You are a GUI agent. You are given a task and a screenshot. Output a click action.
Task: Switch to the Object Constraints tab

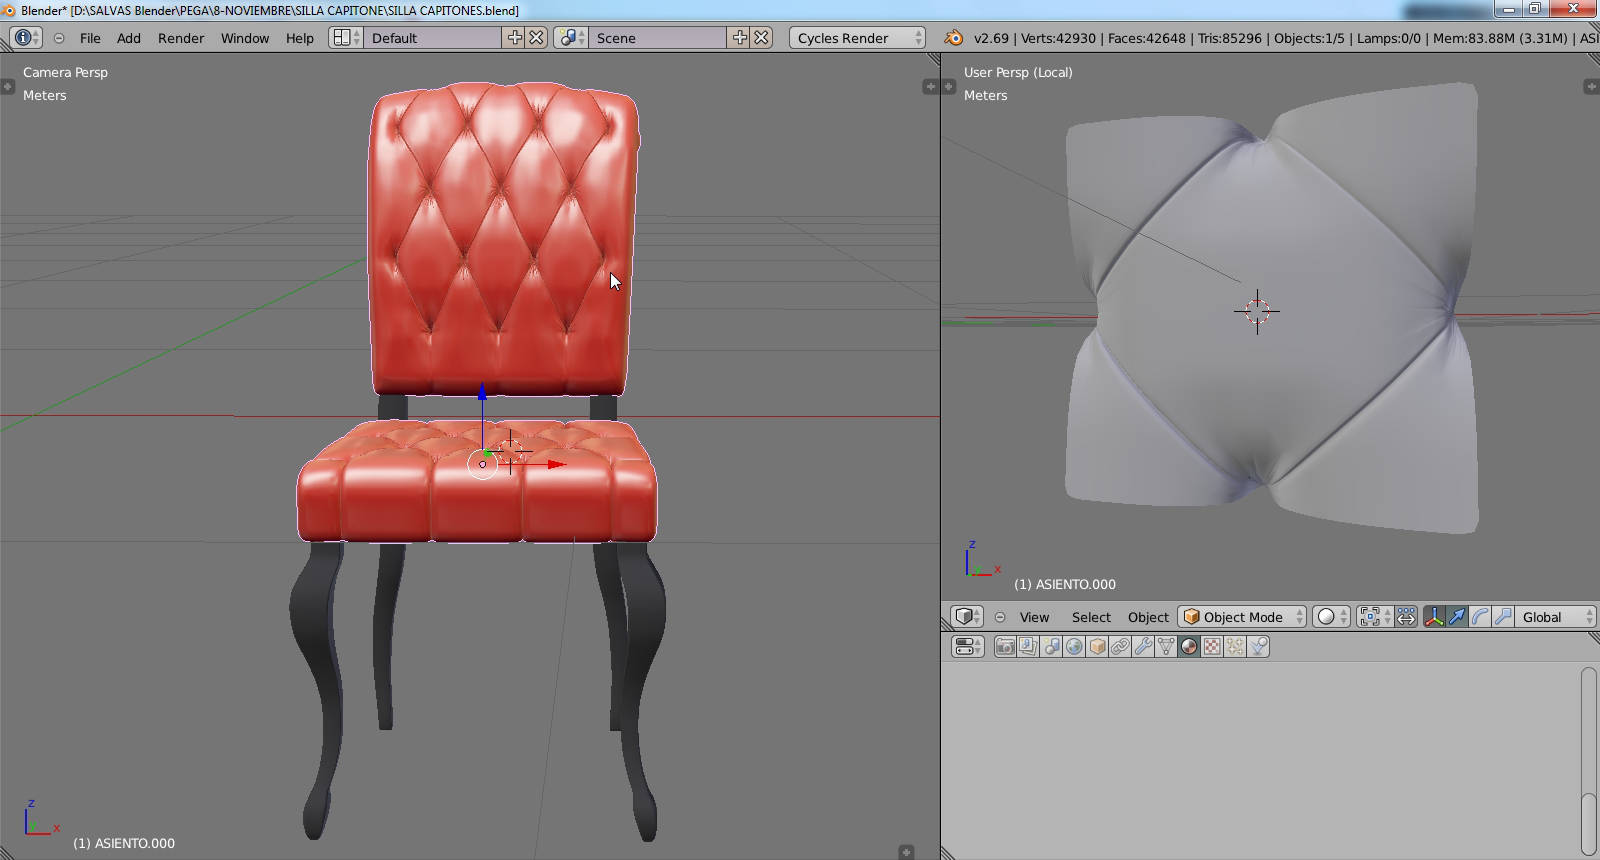point(1120,646)
